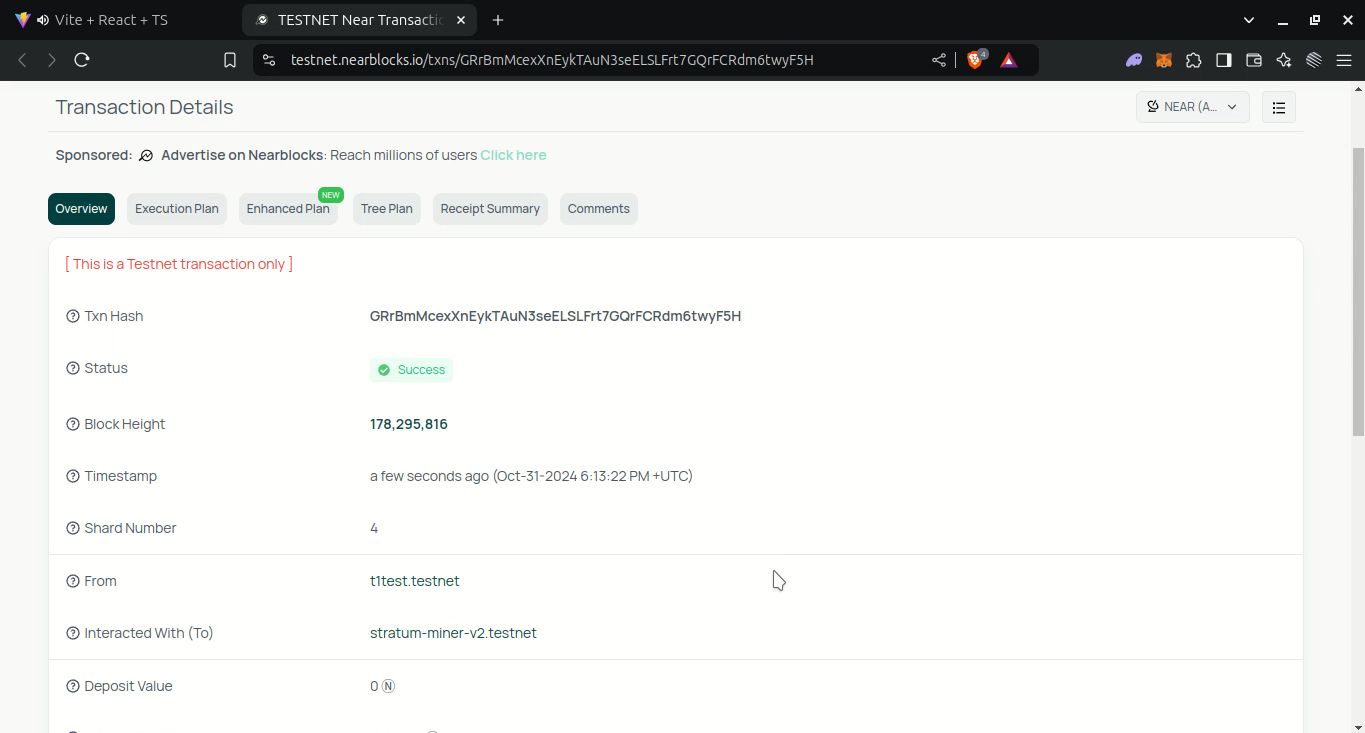Open the Overview tab
1365x733 pixels.
tap(81, 209)
